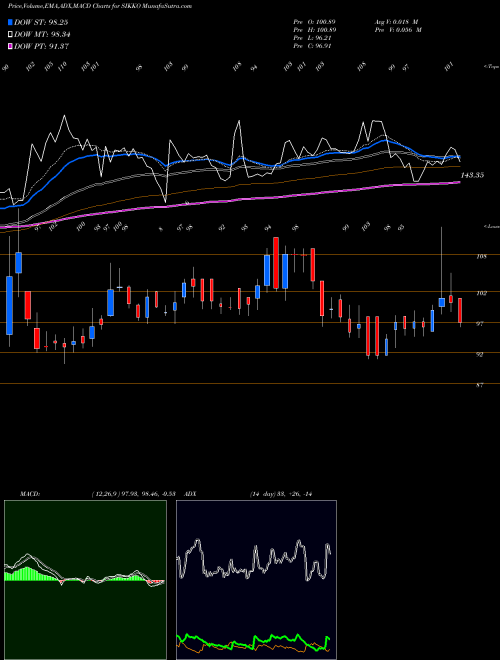Click the tallest red candlestick near 108 level
This screenshot has width=500, height=660.
[276, 263]
